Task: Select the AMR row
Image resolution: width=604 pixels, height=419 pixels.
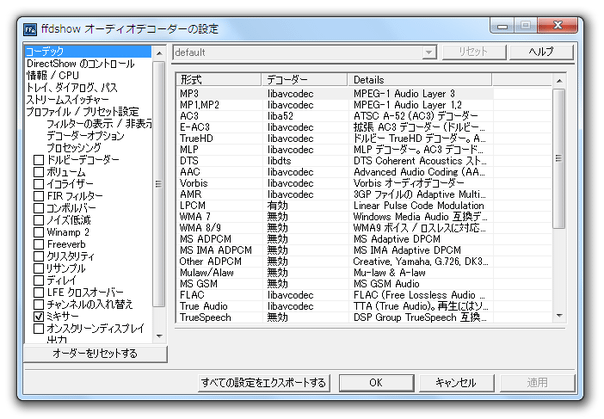Action: [x=335, y=194]
